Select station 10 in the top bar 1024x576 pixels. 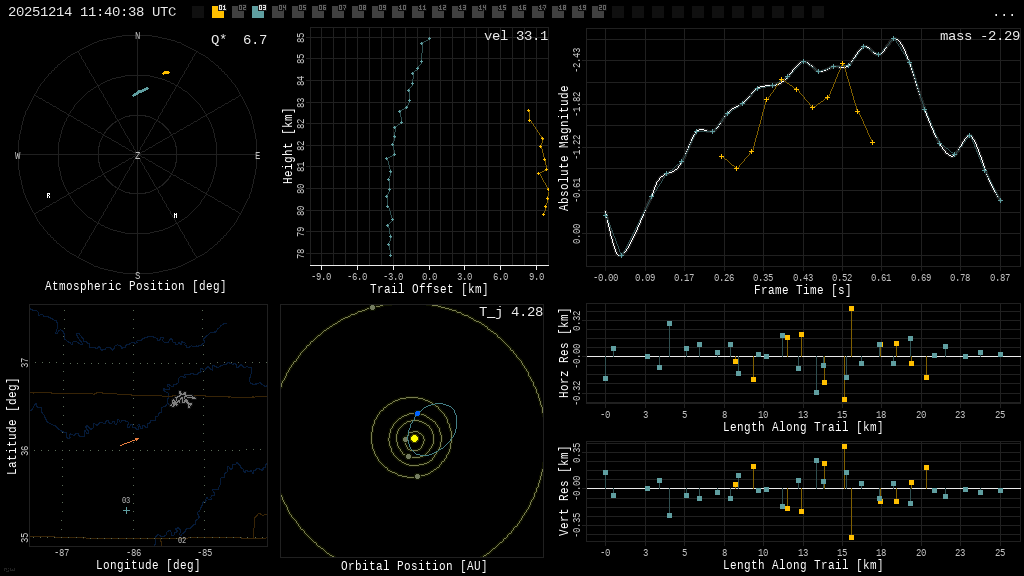[398, 12]
